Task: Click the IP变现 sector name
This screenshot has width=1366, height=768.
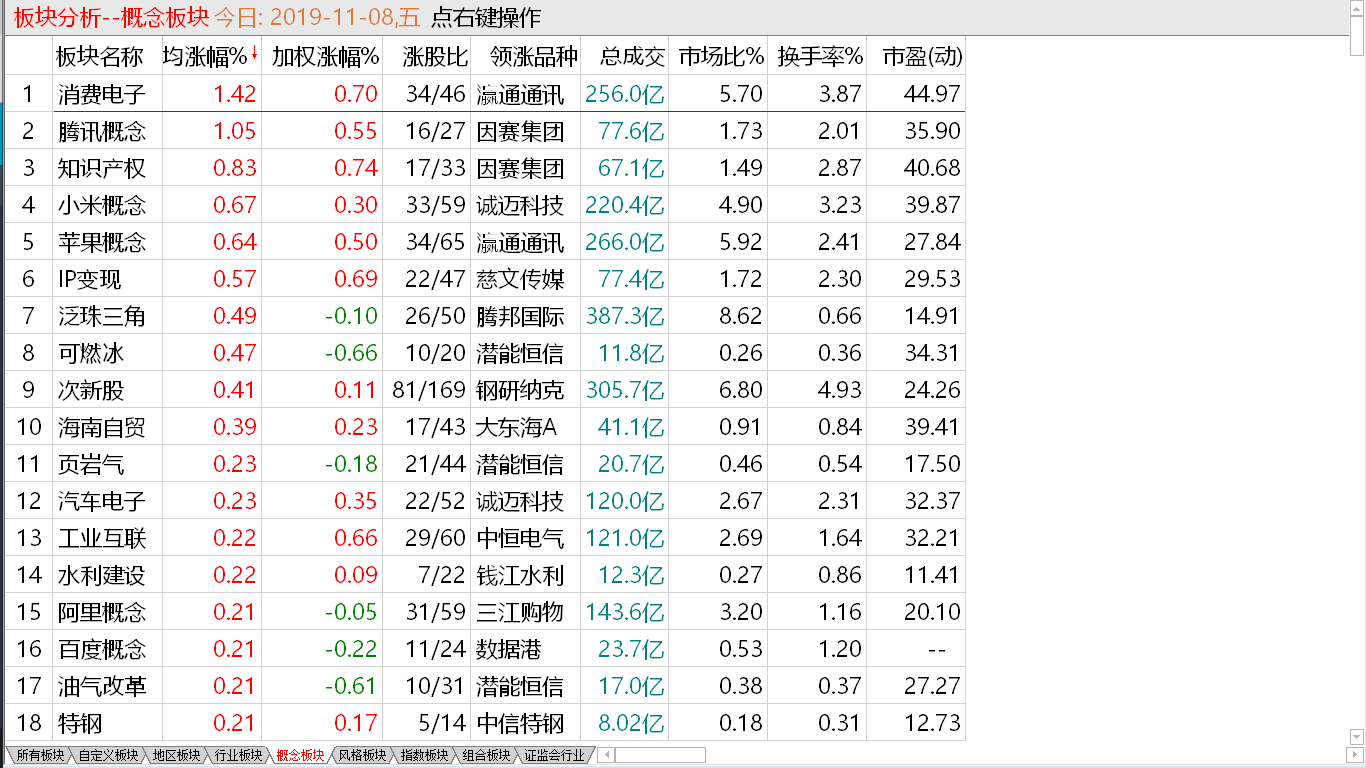Action: 89,279
